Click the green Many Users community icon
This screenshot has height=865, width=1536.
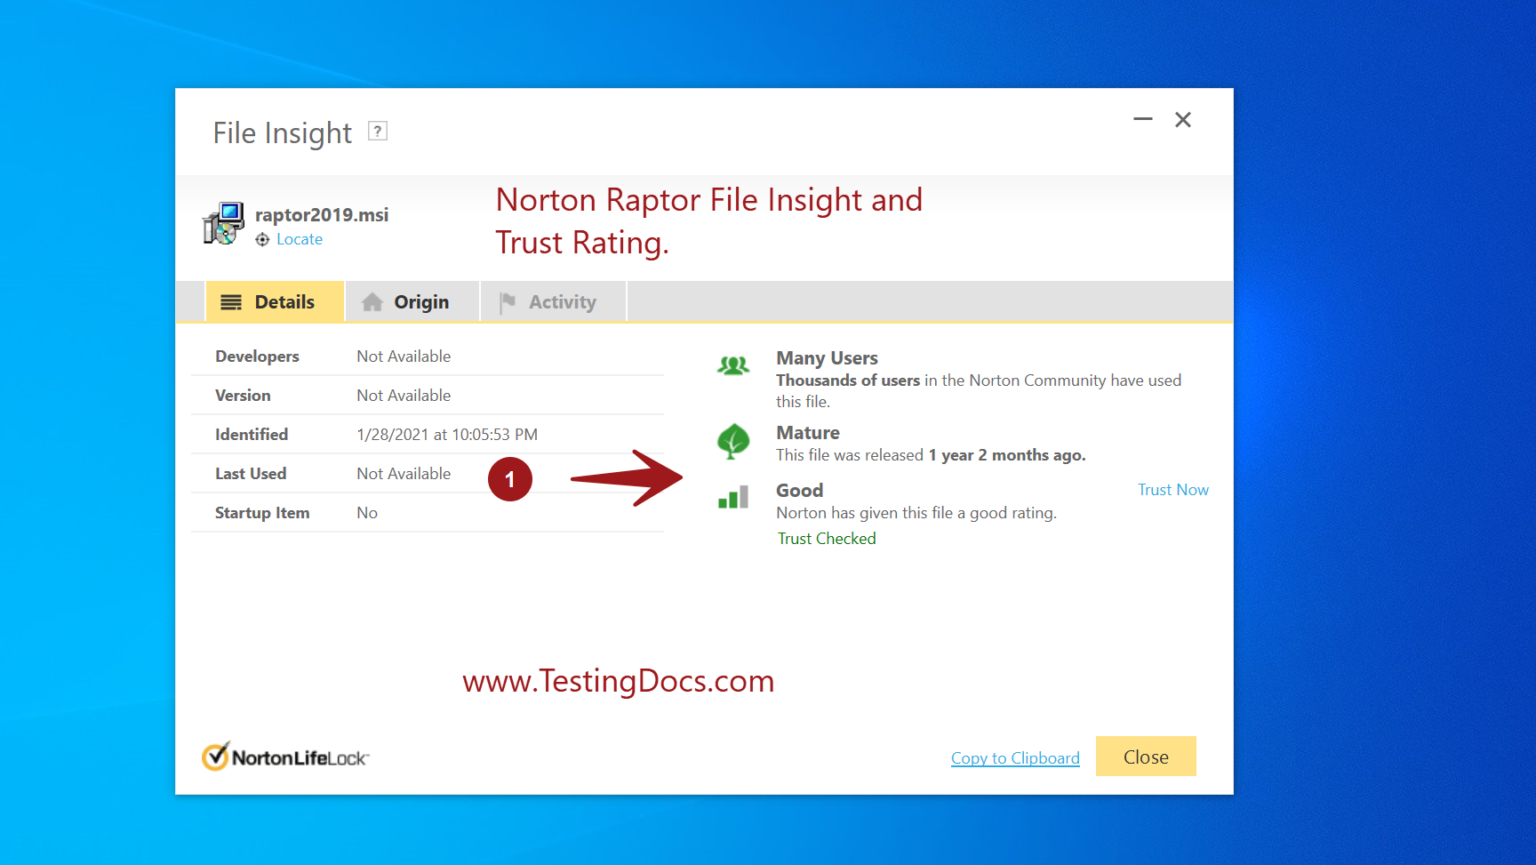tap(734, 365)
